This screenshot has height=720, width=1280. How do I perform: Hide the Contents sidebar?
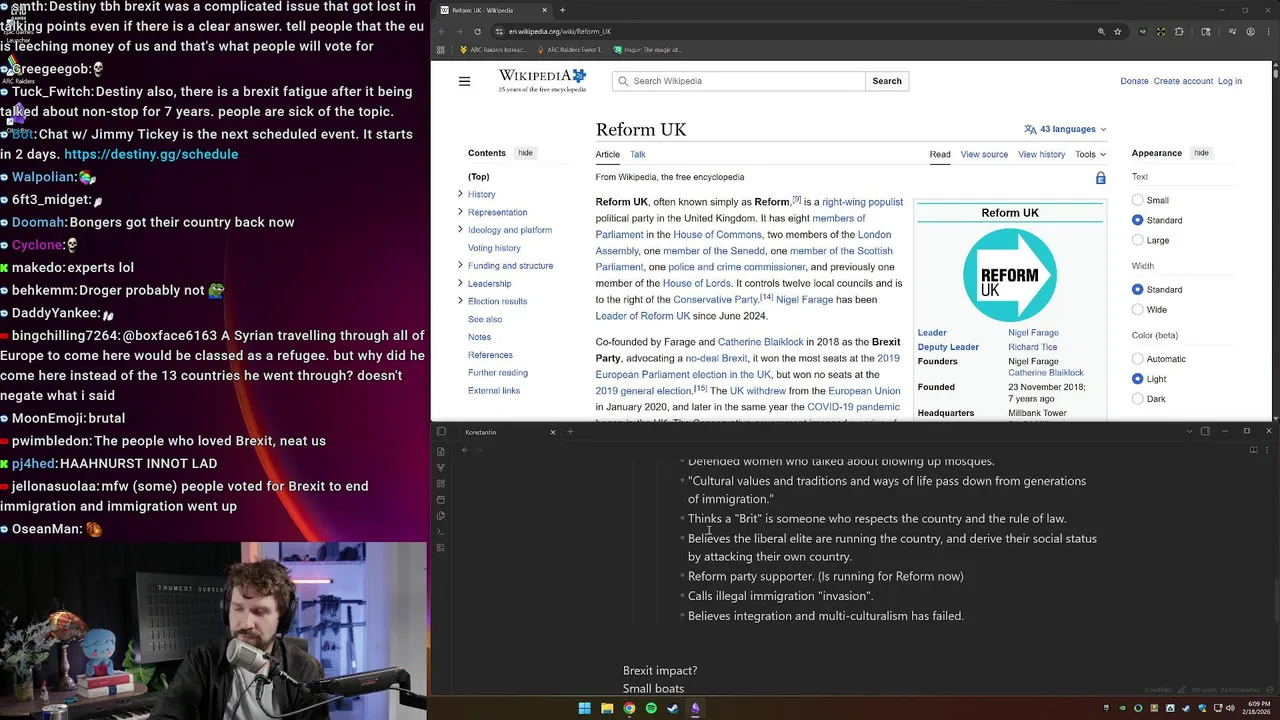(x=525, y=153)
